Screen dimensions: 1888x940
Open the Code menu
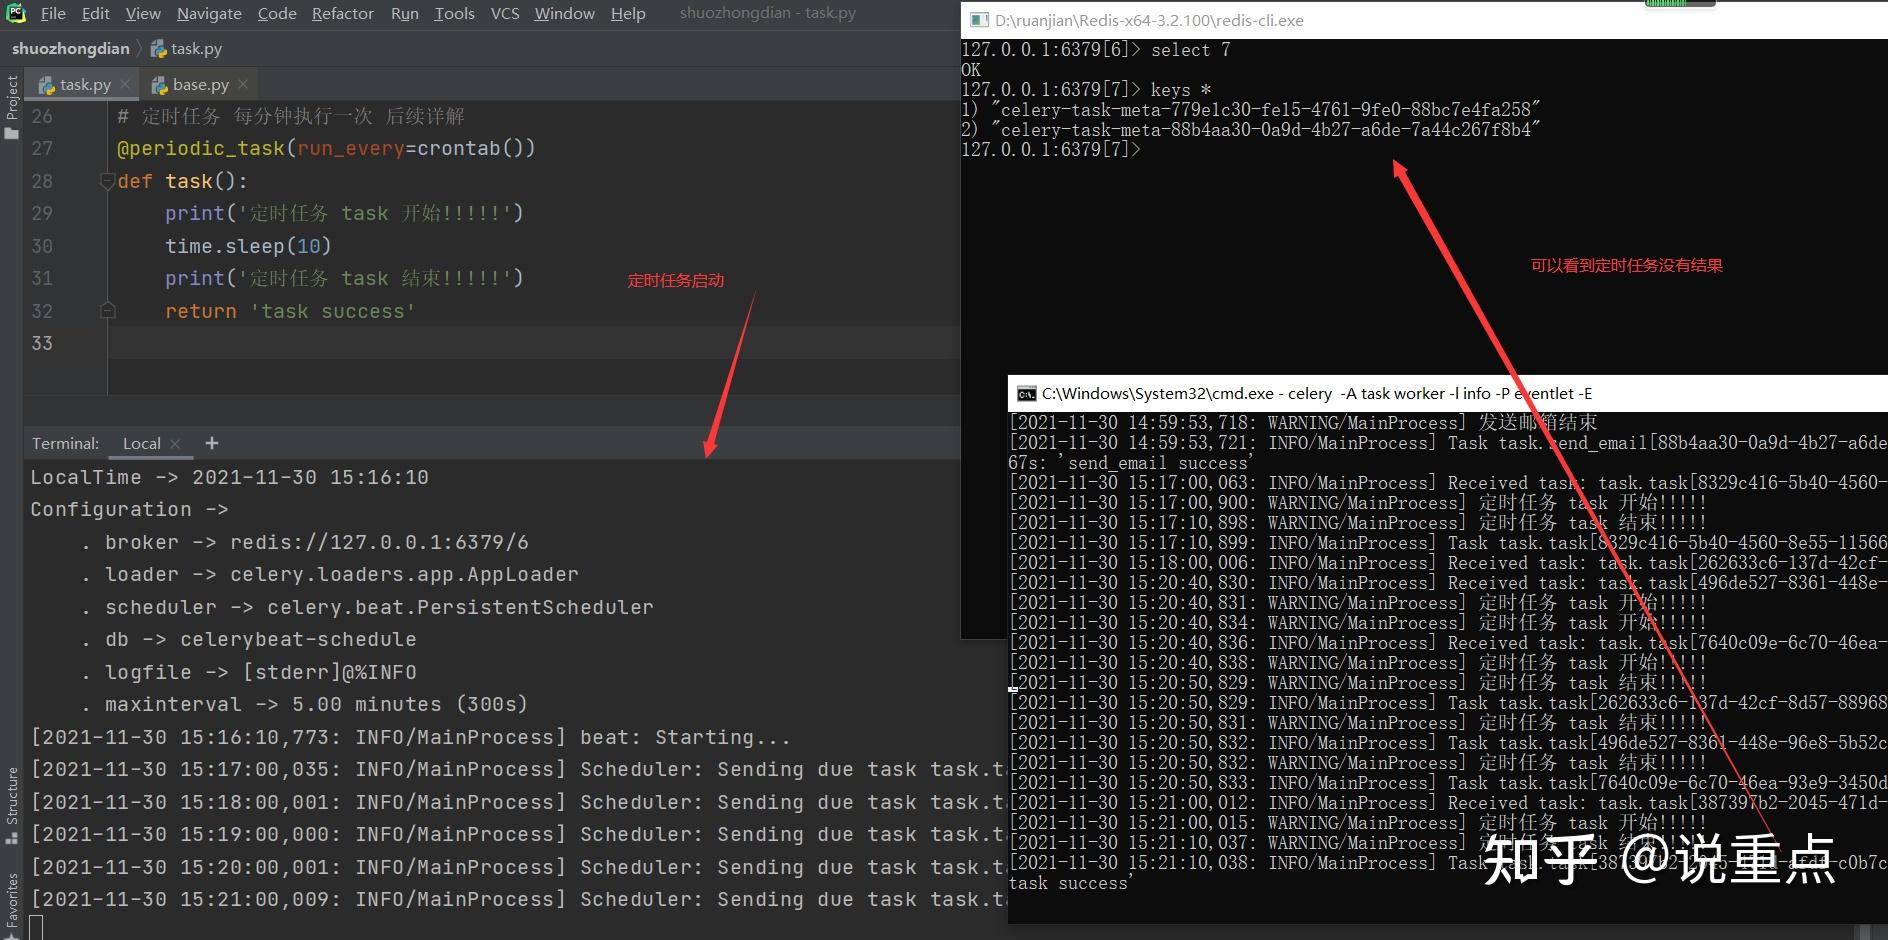coord(277,13)
